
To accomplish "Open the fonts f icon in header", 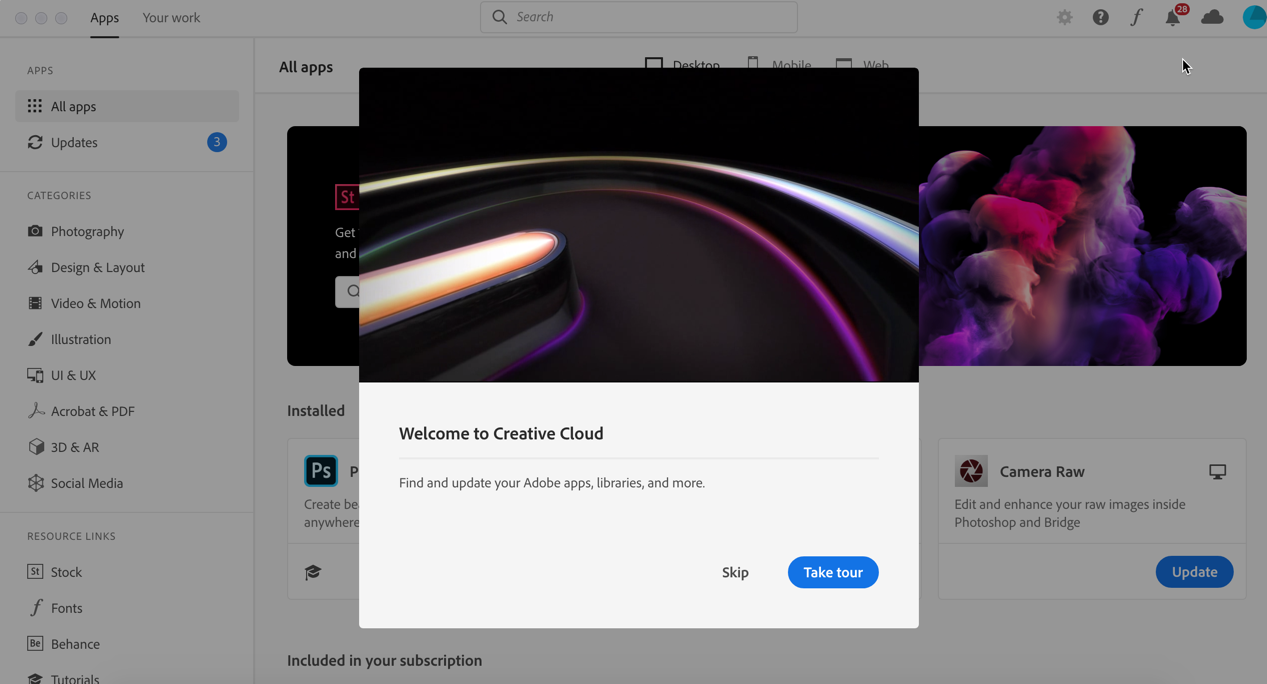I will pos(1136,17).
